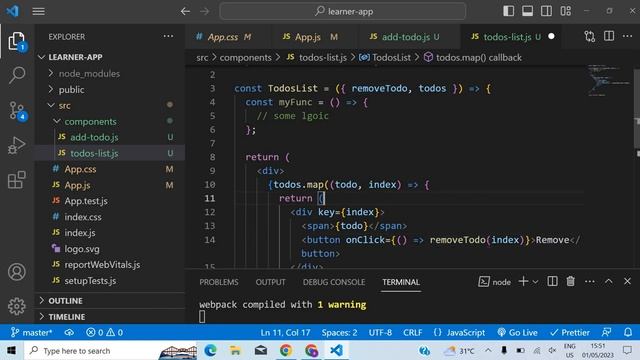Collapse the components folder

110,121
